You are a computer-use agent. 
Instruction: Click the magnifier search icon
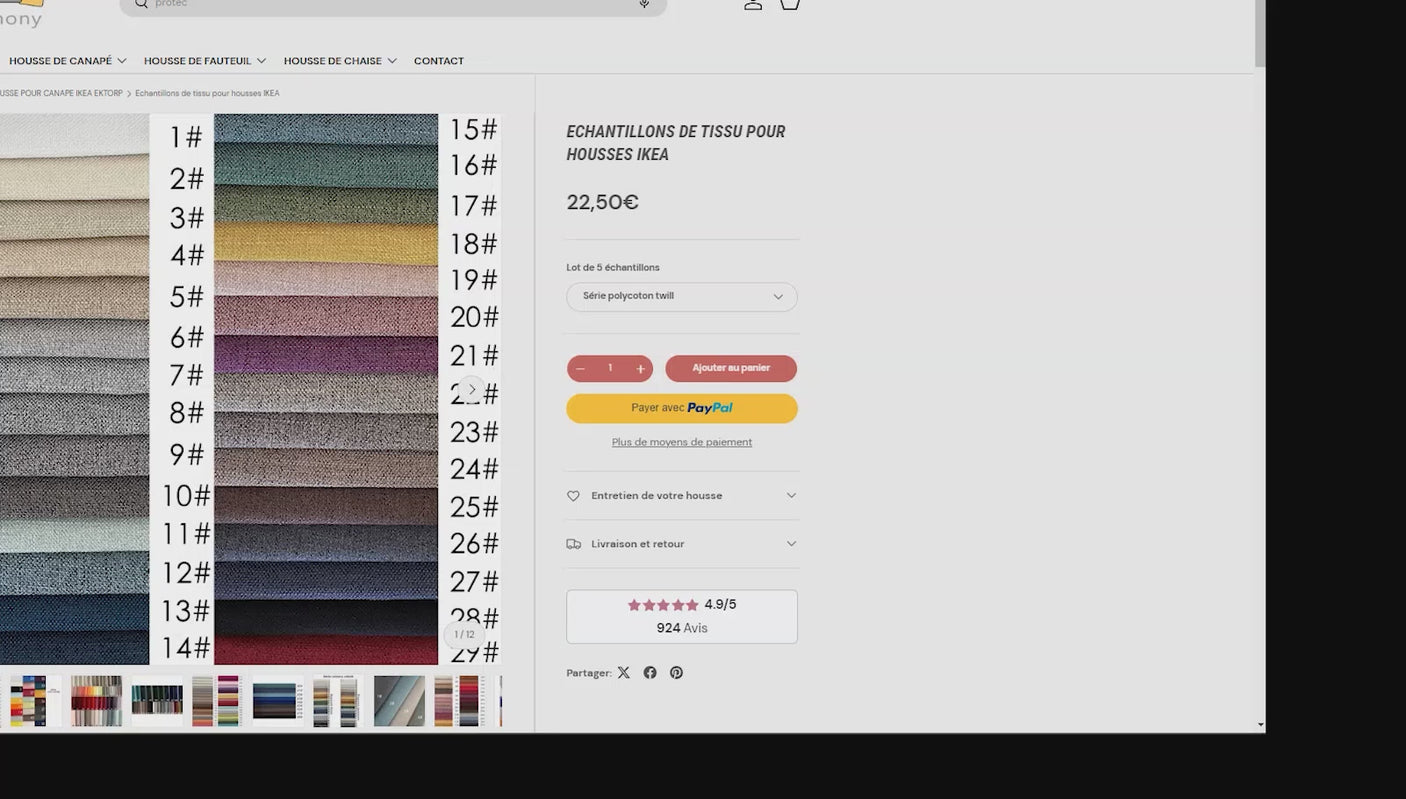pos(141,4)
